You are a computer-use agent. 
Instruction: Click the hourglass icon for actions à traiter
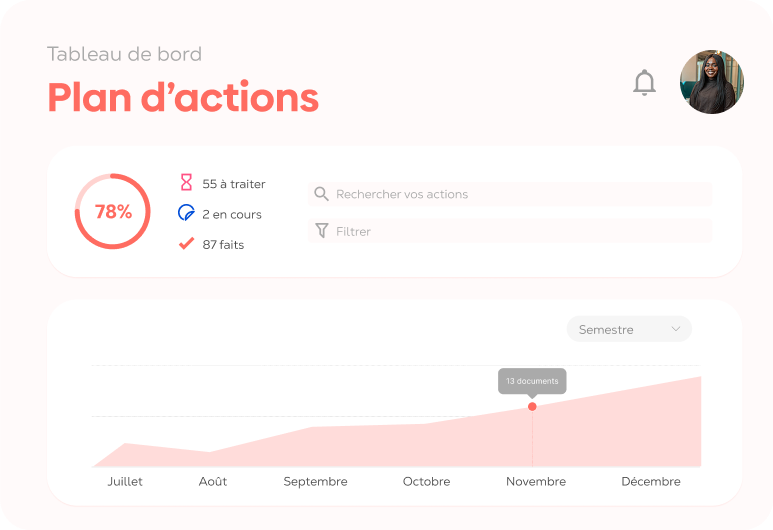coord(186,182)
